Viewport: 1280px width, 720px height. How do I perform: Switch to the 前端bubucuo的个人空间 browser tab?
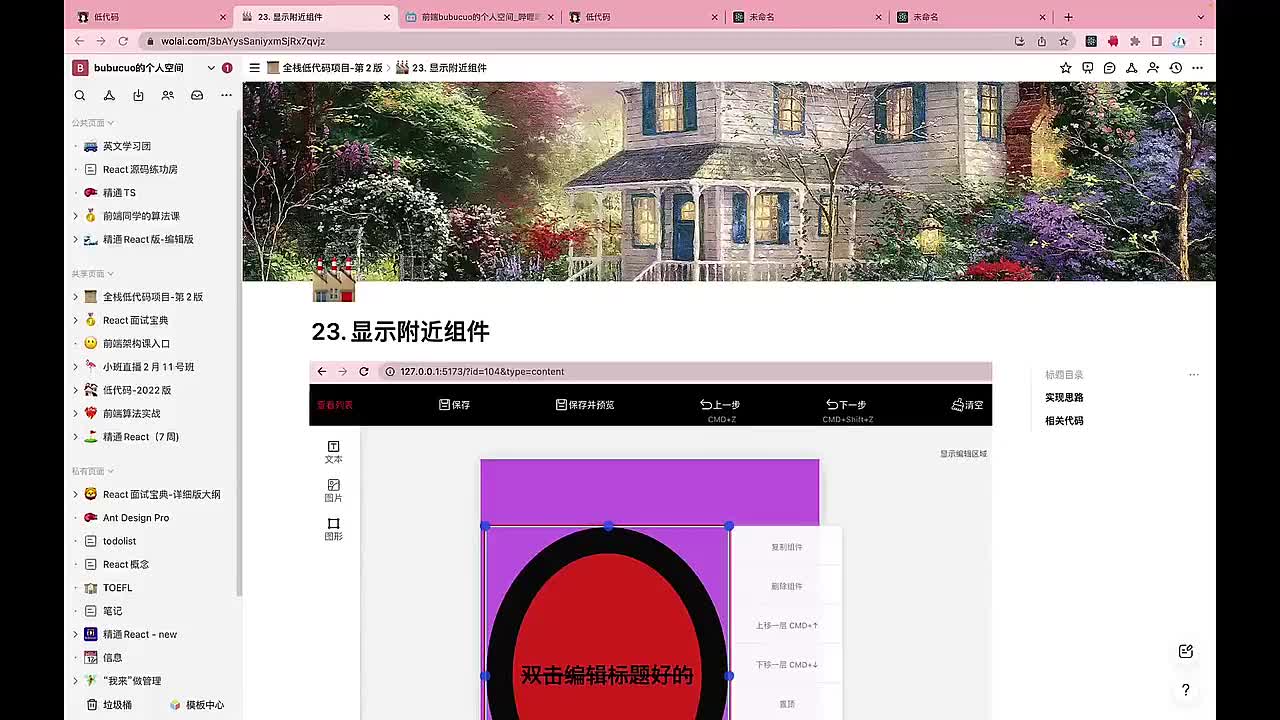479,17
